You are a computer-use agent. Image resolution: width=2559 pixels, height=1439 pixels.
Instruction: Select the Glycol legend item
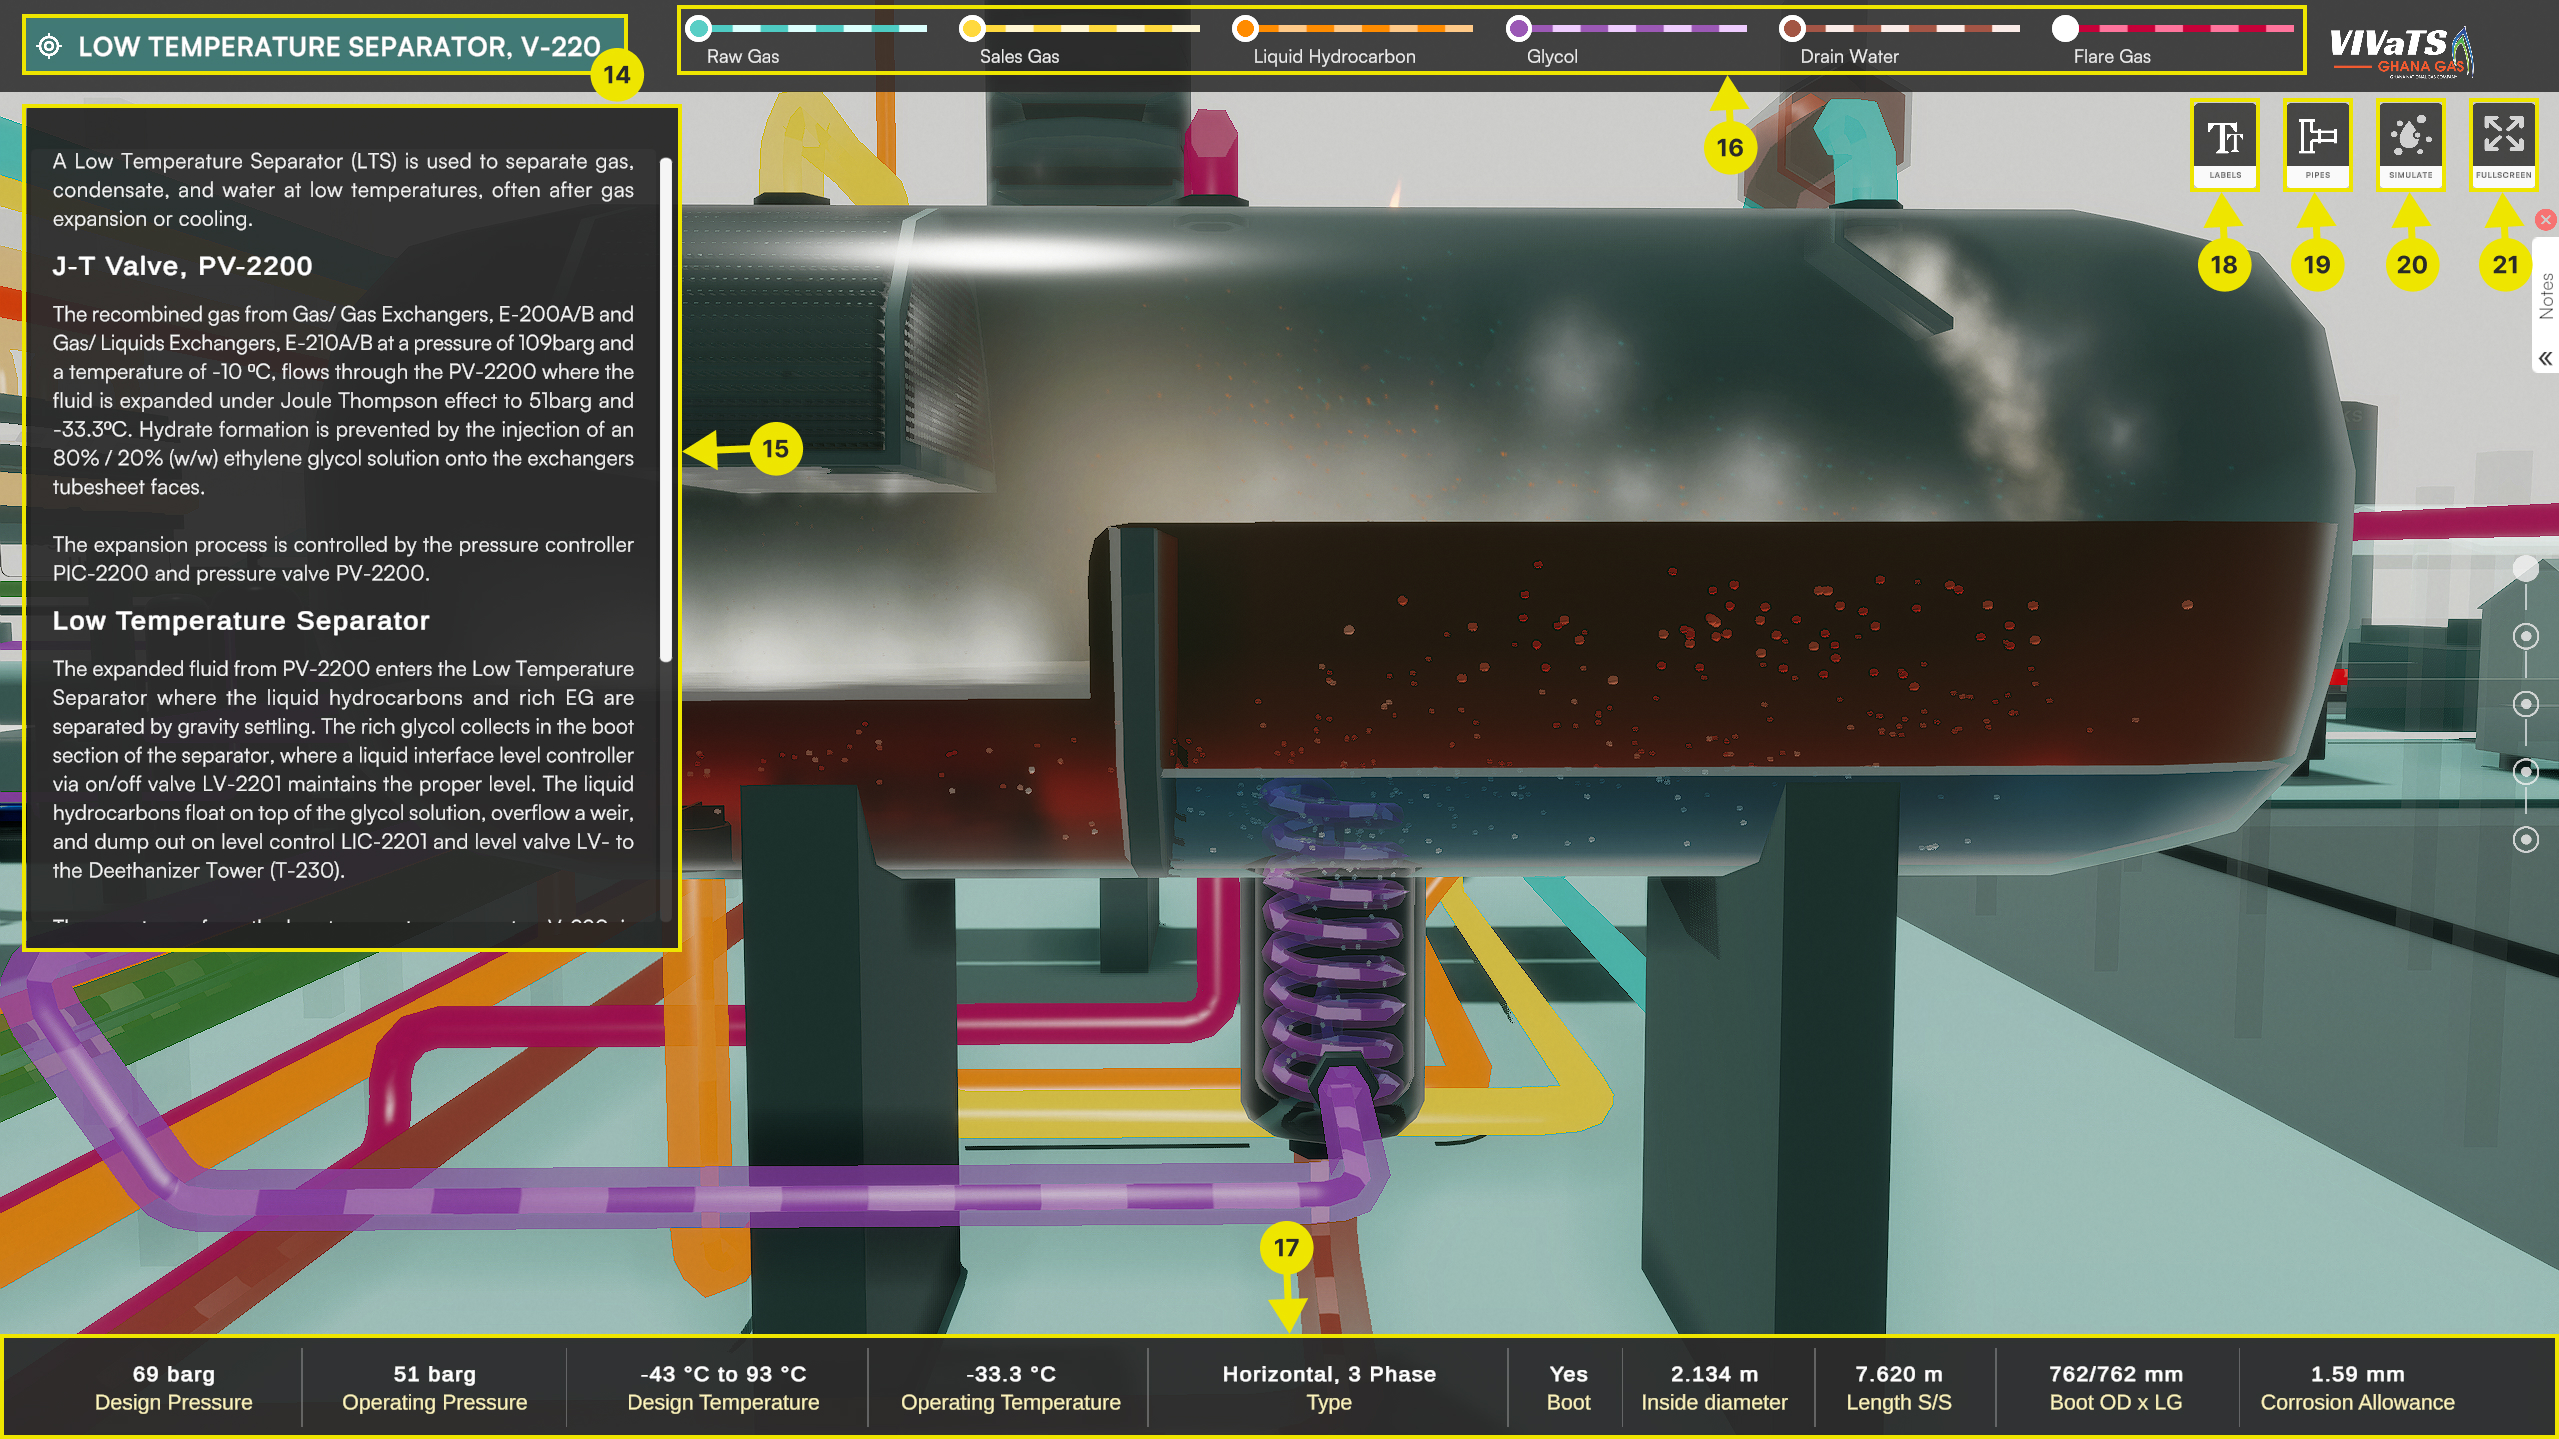pos(1519,28)
